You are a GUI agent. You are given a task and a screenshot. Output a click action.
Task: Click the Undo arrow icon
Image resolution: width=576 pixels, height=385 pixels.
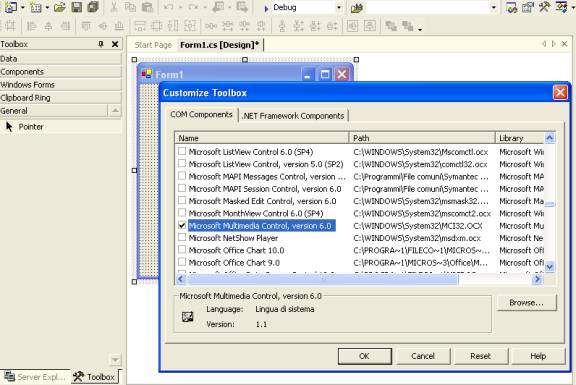169,7
